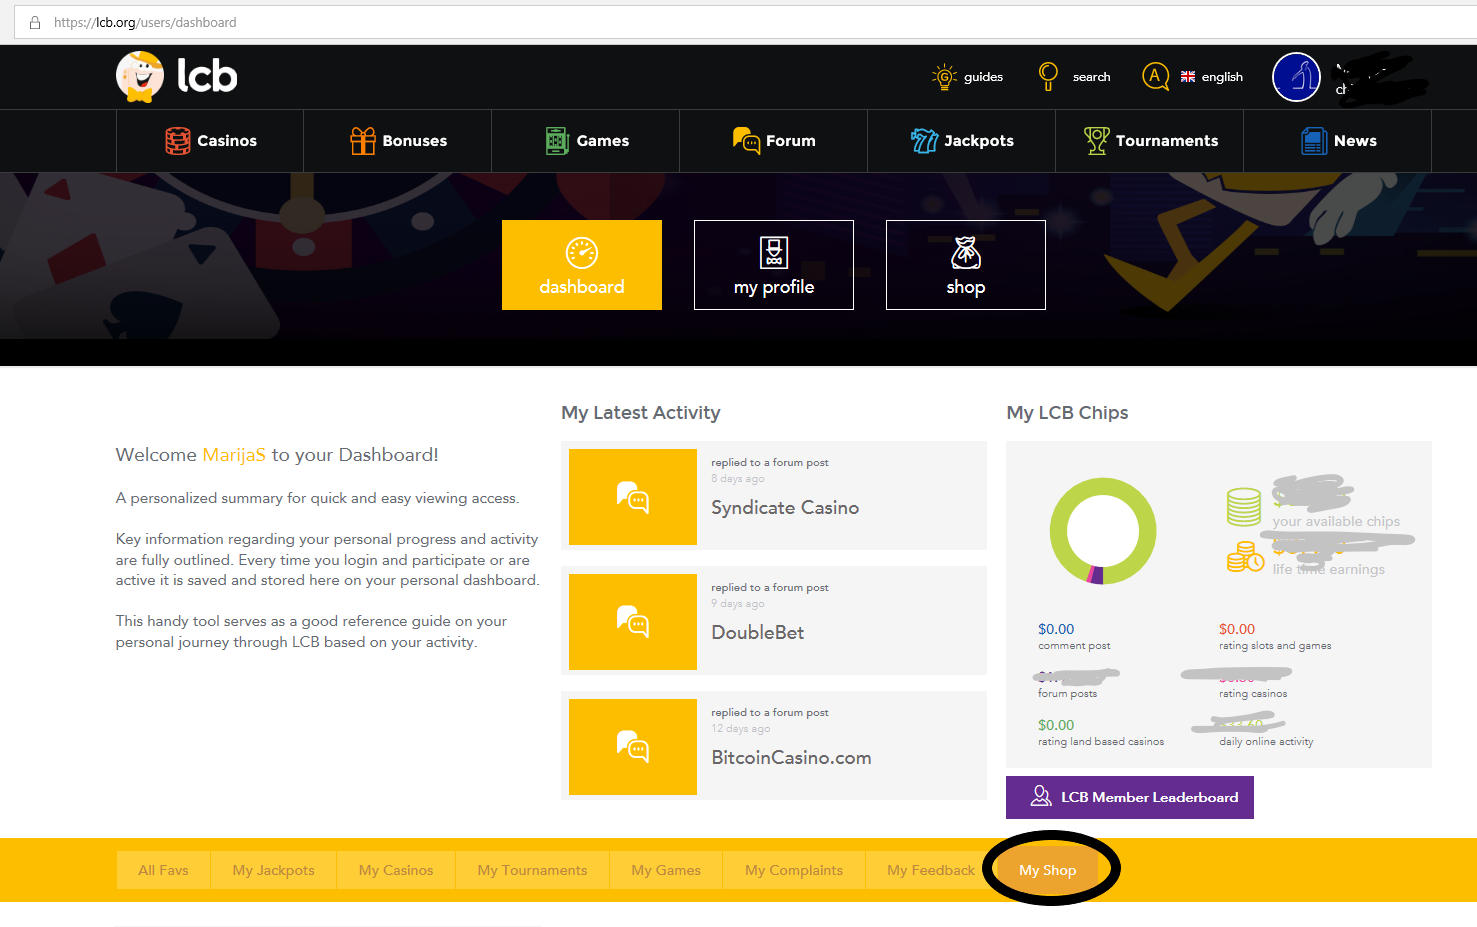Click the leaderboard member icon
Image resolution: width=1477 pixels, height=927 pixels.
tap(1041, 796)
